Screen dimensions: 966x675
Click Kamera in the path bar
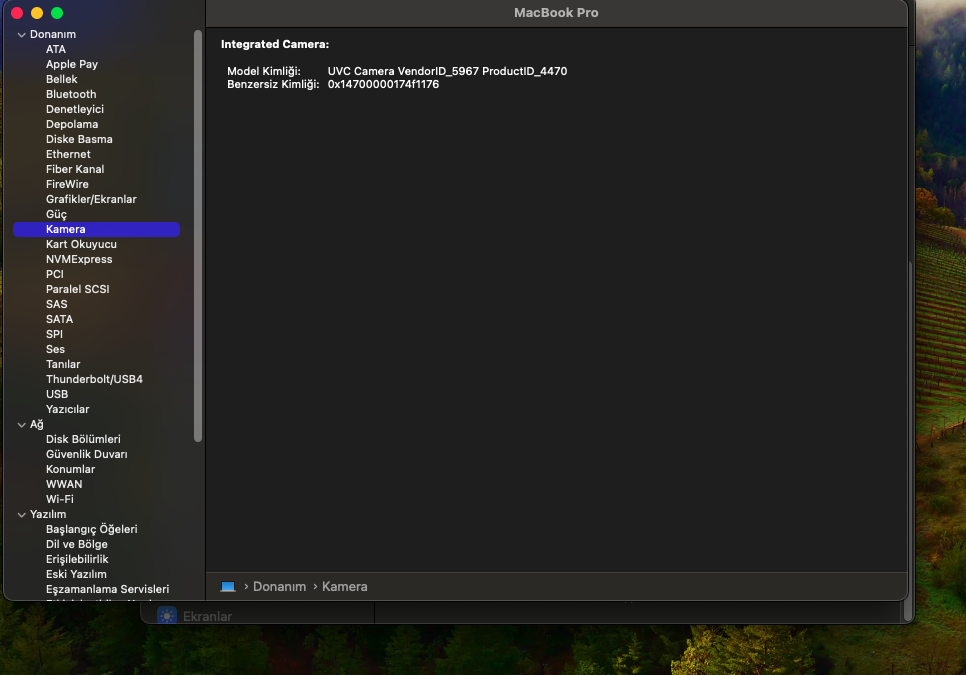click(344, 587)
